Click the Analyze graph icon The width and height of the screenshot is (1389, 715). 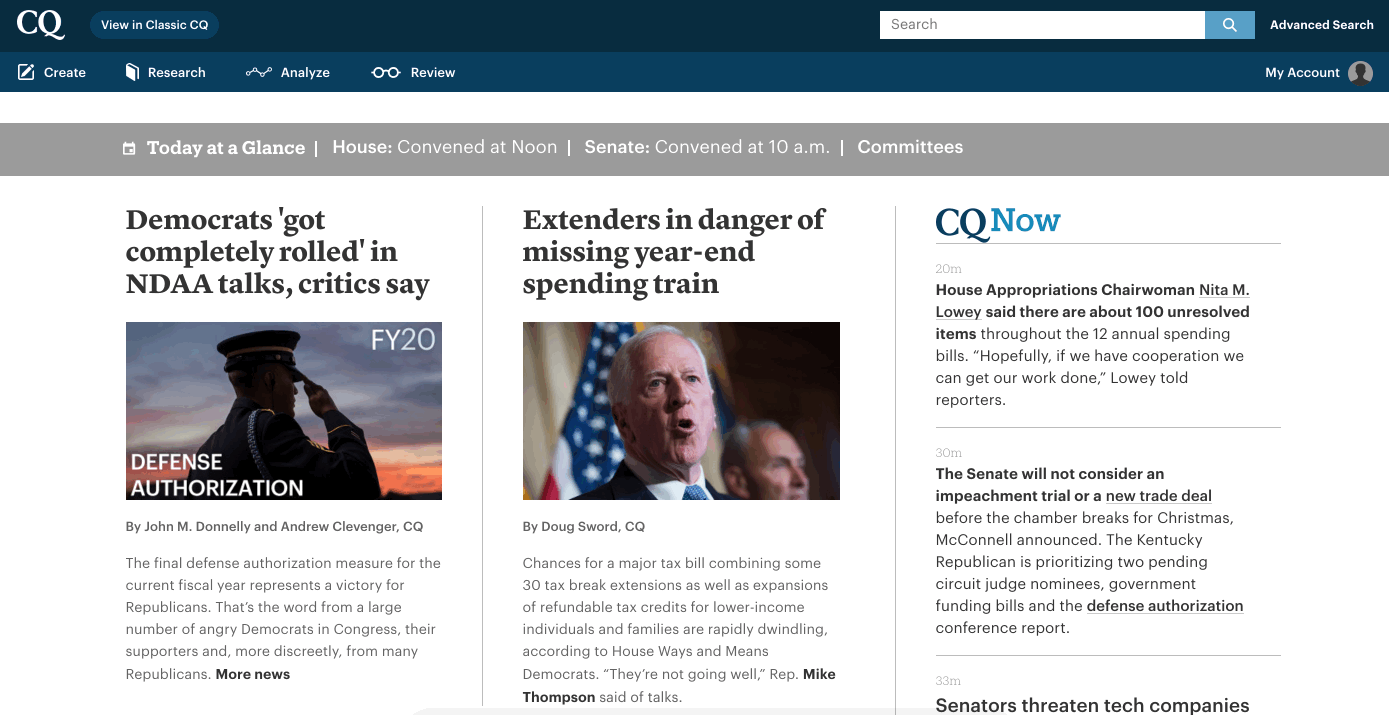click(x=259, y=72)
